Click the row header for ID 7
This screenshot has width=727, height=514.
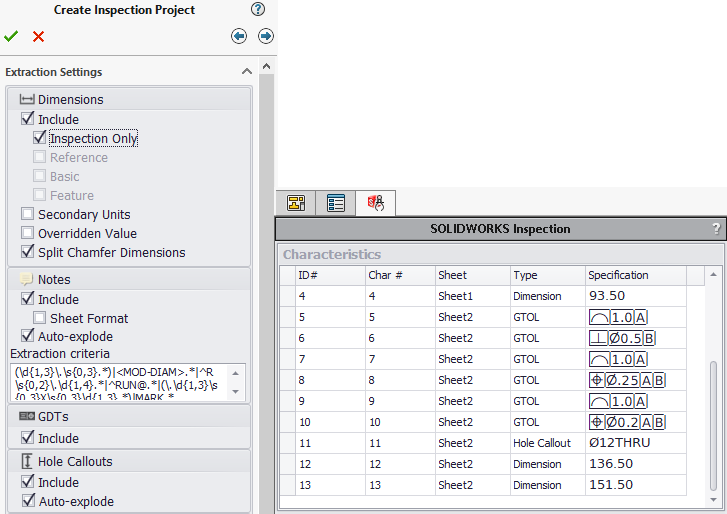tap(287, 359)
